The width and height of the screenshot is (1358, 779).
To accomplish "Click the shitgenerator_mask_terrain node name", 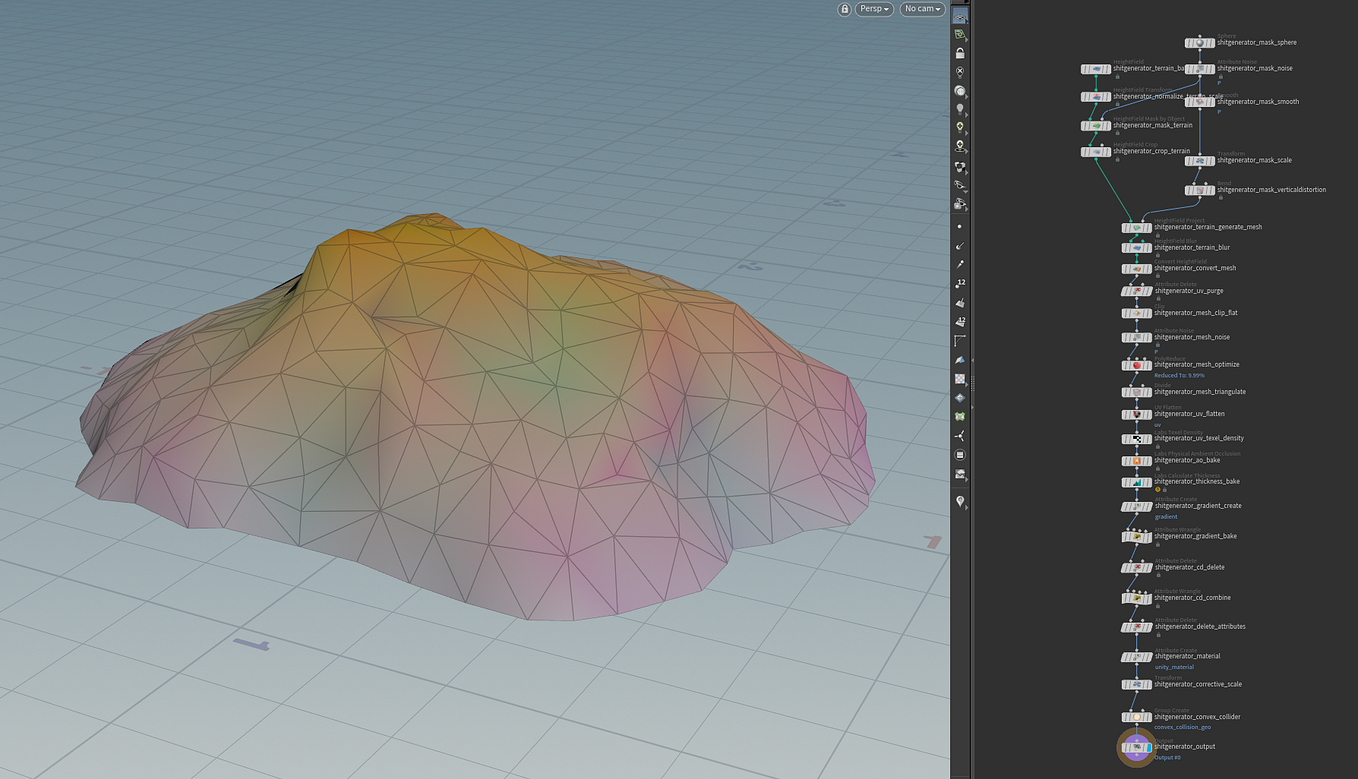I will (1152, 126).
